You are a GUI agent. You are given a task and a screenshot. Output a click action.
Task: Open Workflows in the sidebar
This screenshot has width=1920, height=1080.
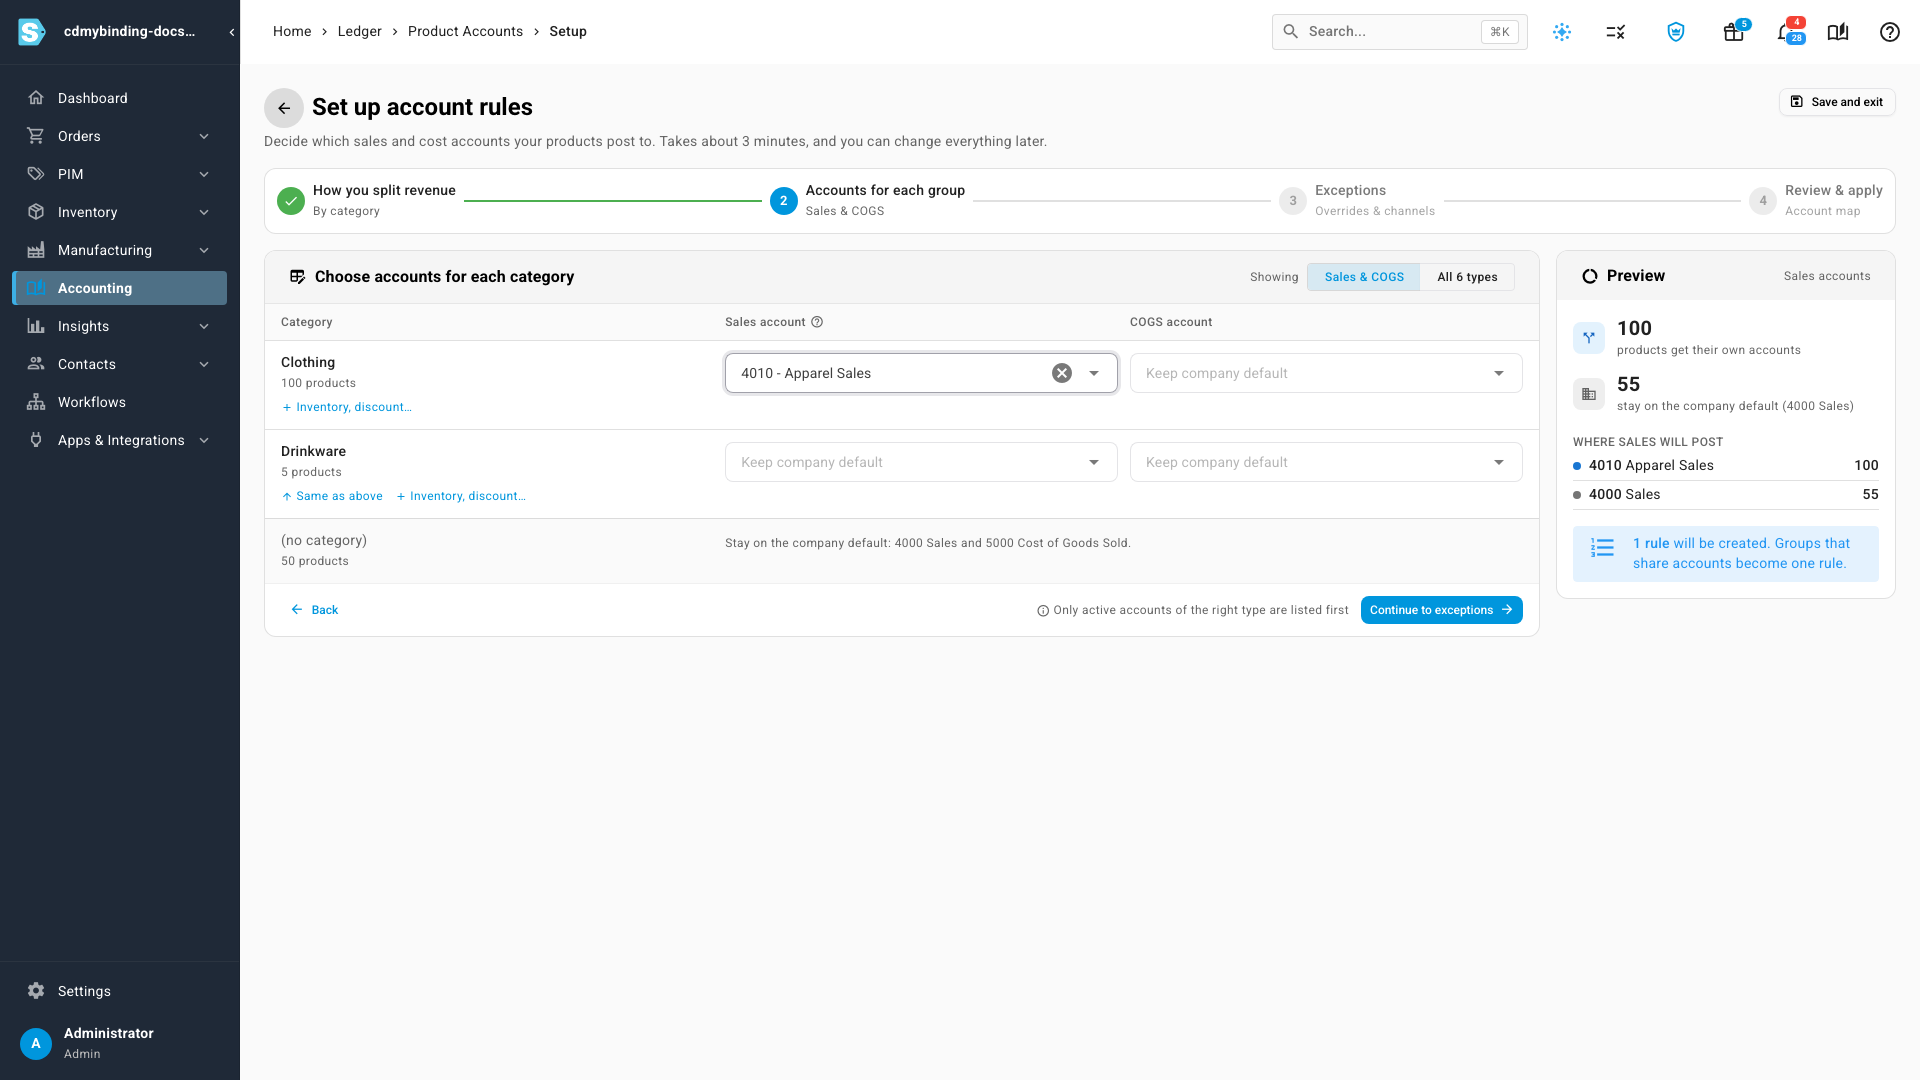[x=120, y=402]
